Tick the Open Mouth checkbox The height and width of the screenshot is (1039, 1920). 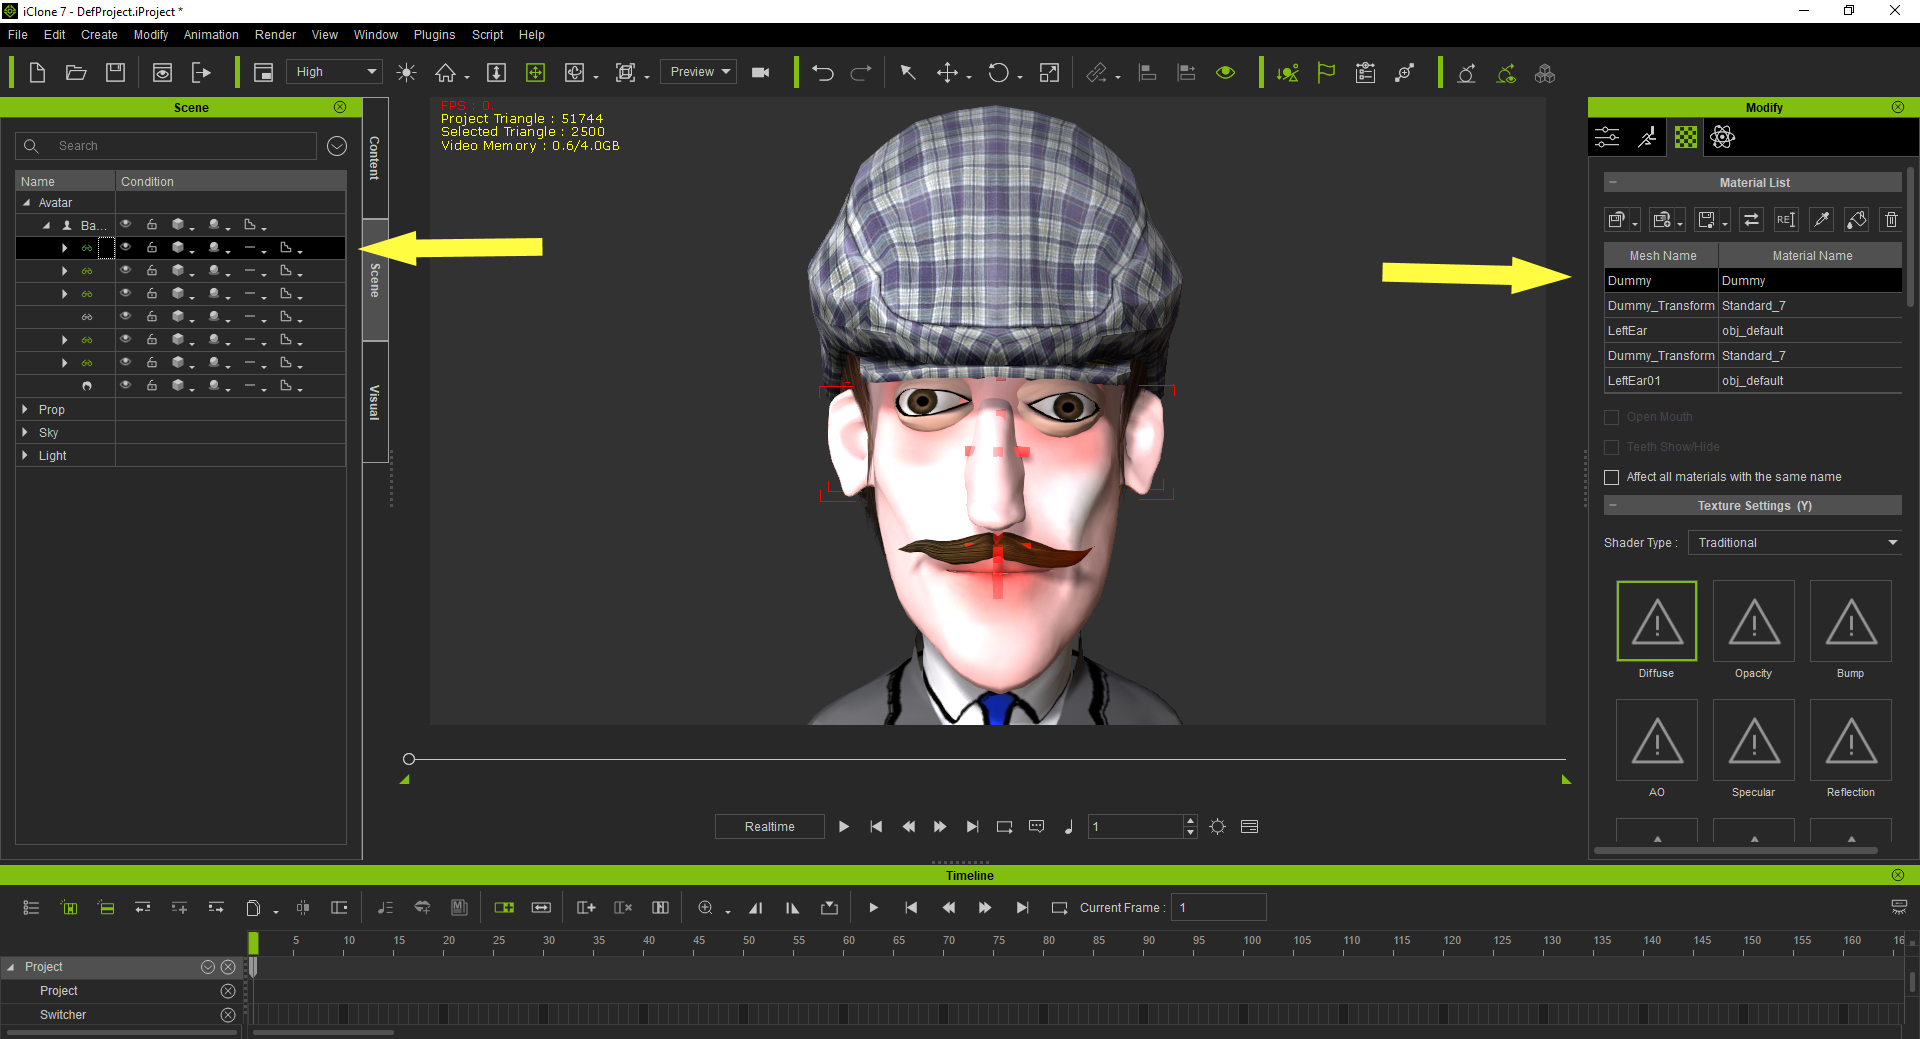point(1611,417)
